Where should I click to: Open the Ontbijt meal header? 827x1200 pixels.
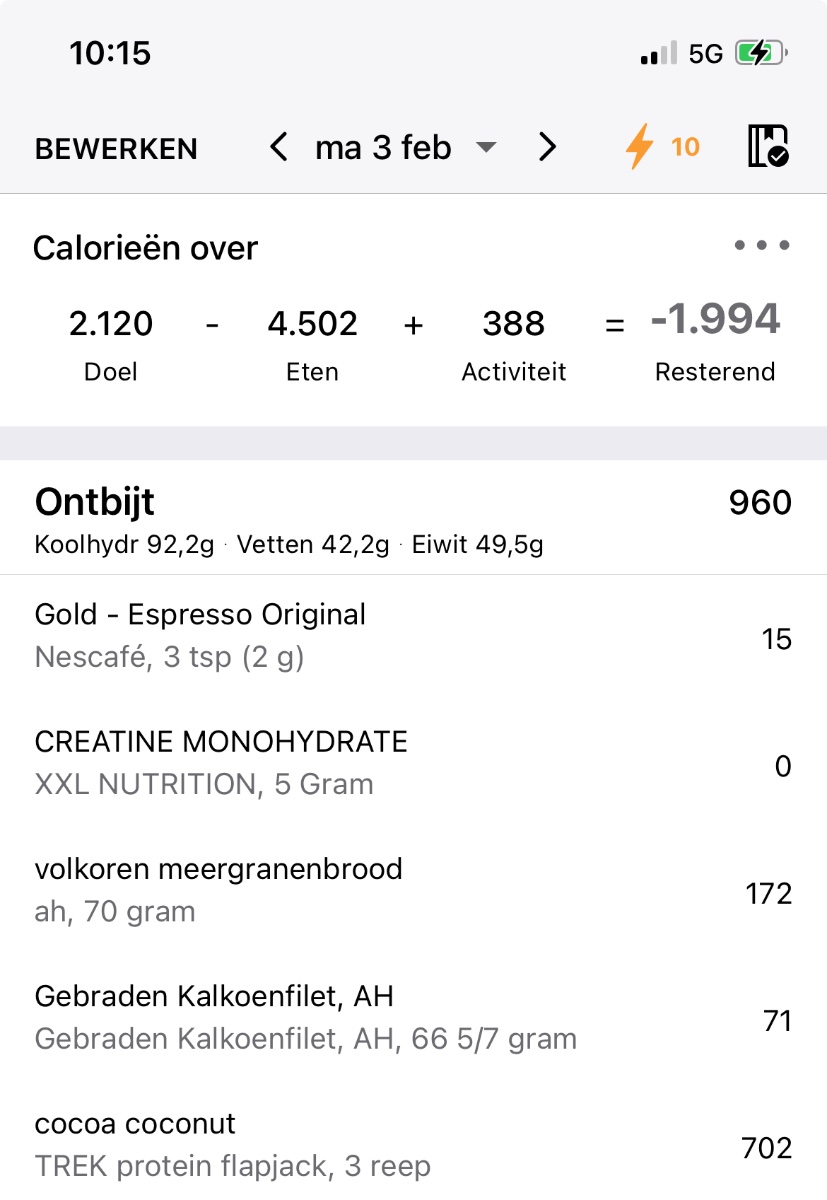pos(95,502)
